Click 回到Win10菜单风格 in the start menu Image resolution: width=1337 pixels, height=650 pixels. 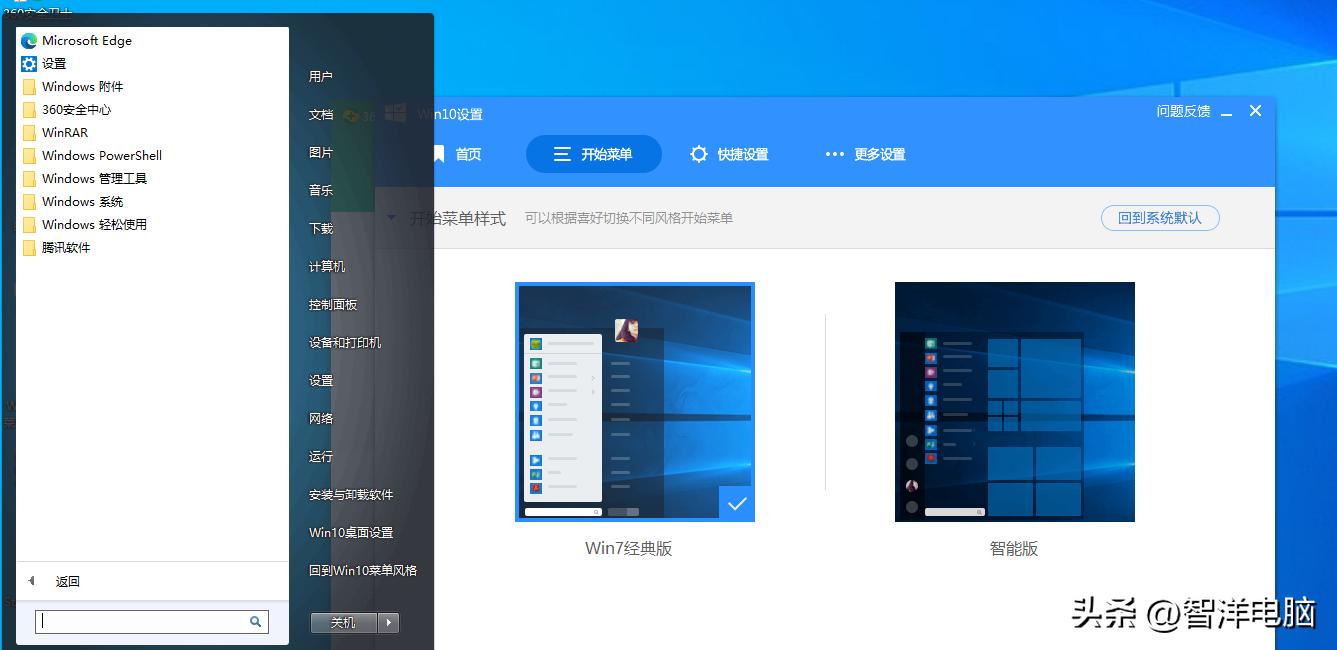[x=362, y=570]
